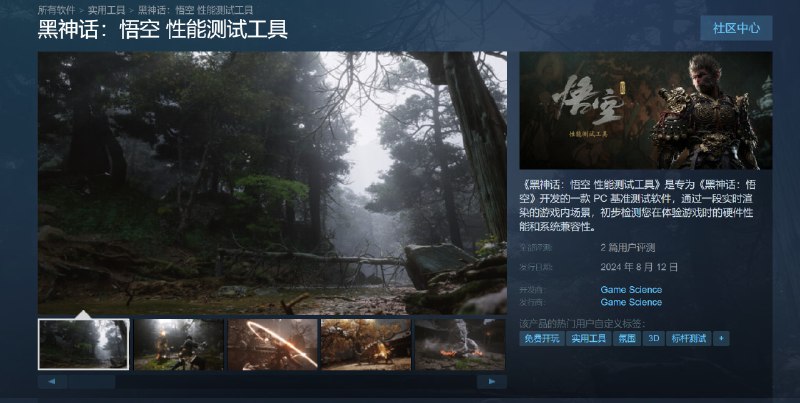Click the left arrow of thumbnail strip
This screenshot has height=403, width=800.
[52, 382]
